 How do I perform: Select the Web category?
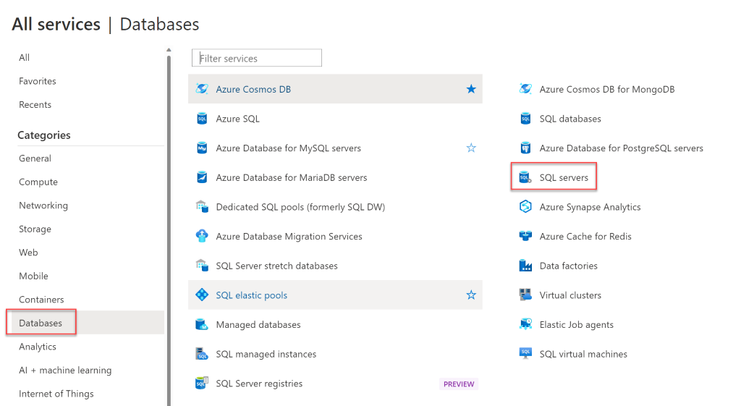[28, 252]
